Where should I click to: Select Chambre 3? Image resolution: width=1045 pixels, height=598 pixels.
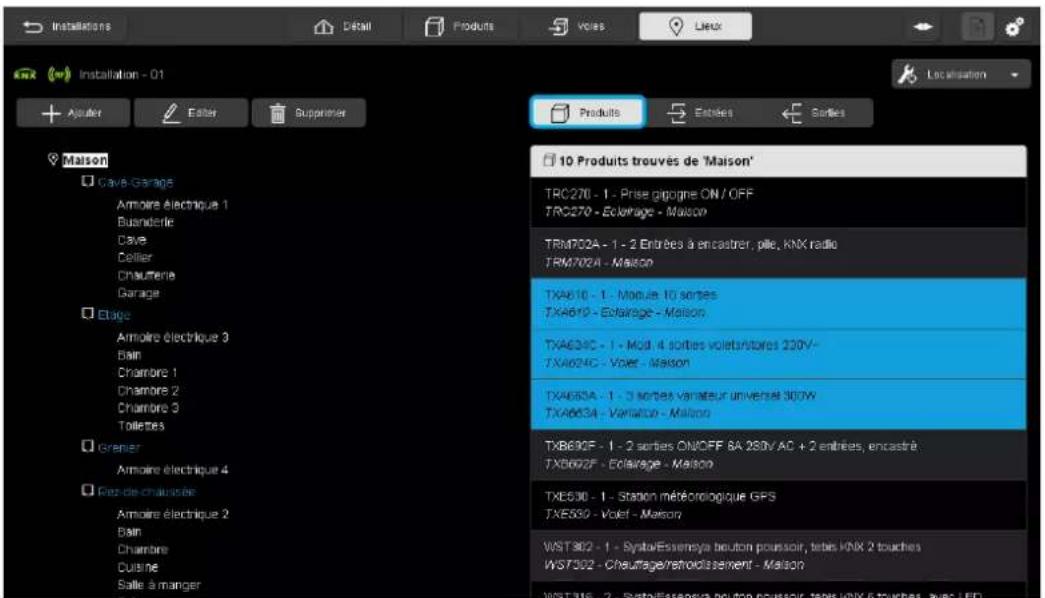coord(147,408)
